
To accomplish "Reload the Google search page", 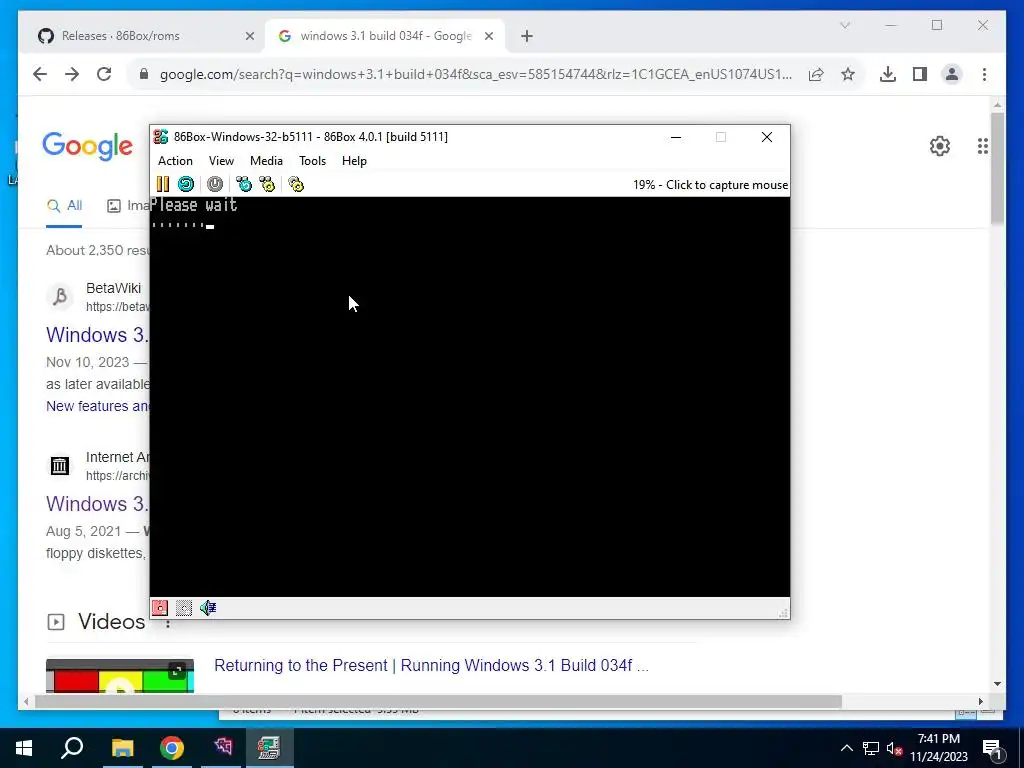I will pyautogui.click(x=104, y=74).
